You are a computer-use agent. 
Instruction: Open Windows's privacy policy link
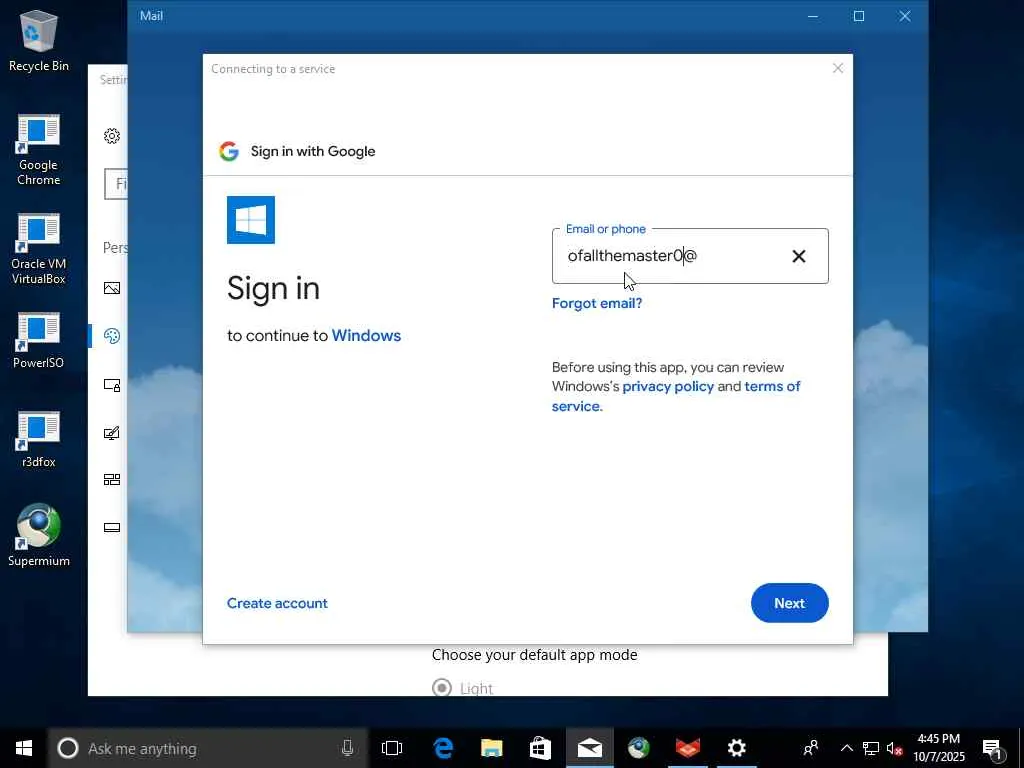pos(667,386)
